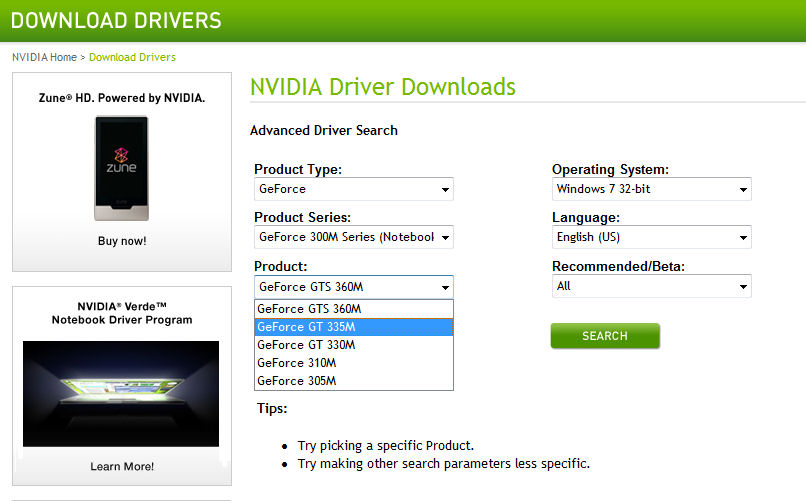The width and height of the screenshot is (806, 501).
Task: Open the Product Series dropdown
Action: pyautogui.click(x=354, y=237)
